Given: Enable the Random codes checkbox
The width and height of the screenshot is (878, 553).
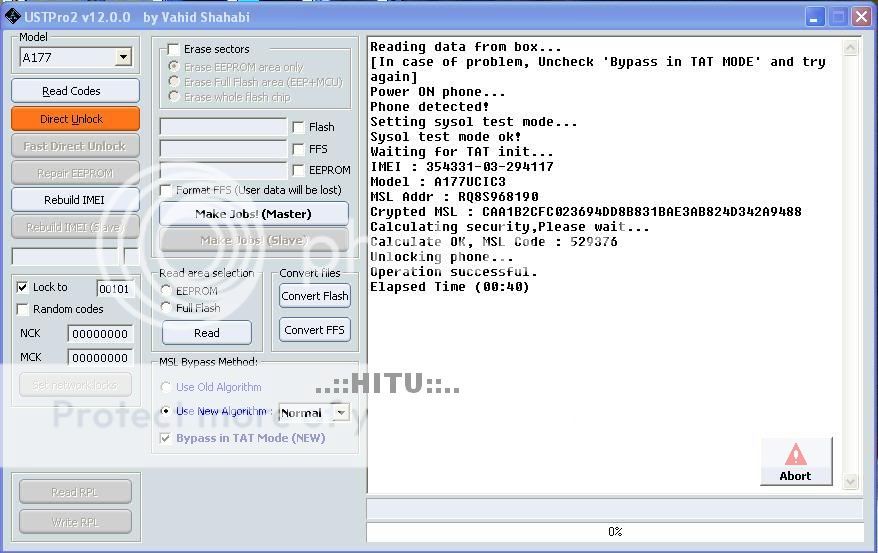Looking at the screenshot, I should click(x=23, y=309).
